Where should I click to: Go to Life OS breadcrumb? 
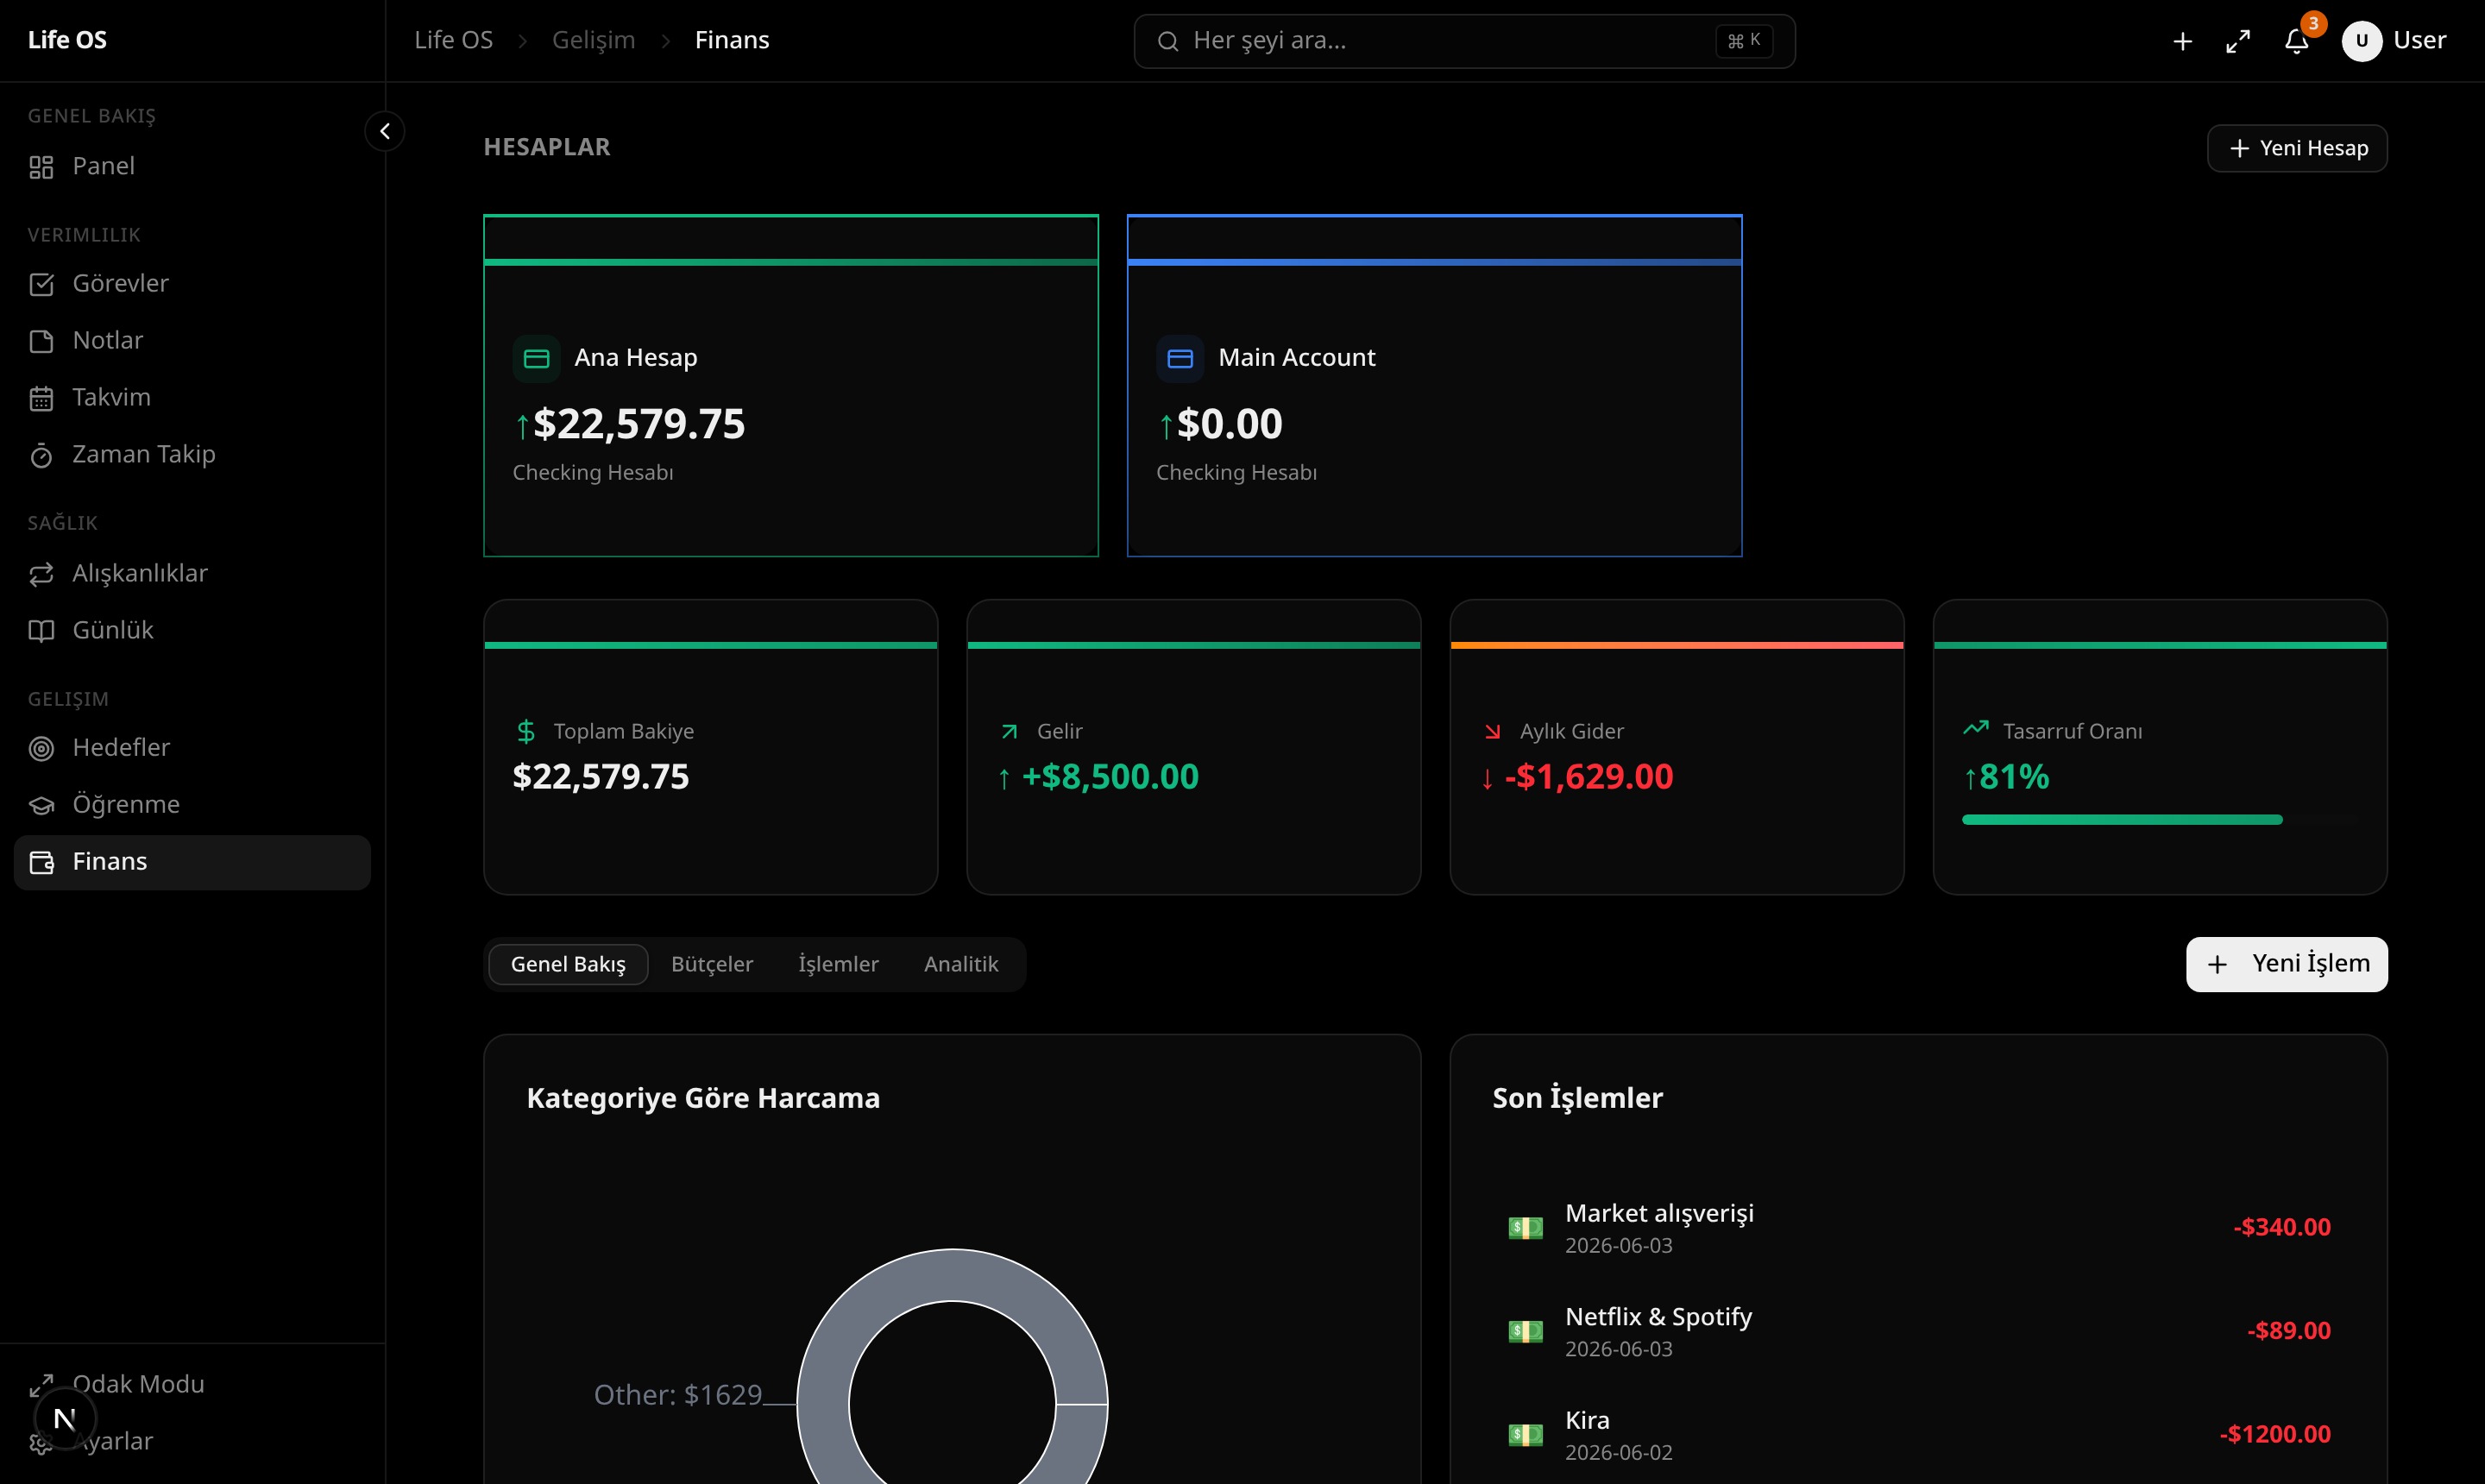point(454,40)
